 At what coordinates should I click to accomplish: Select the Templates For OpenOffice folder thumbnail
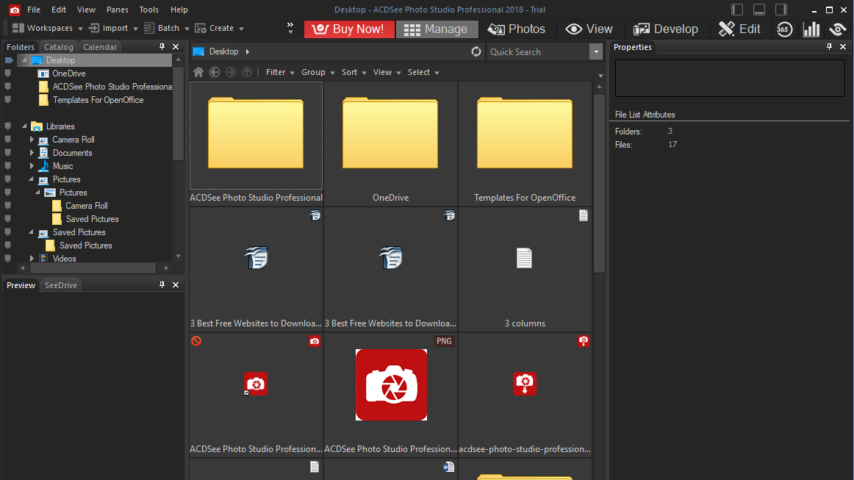[524, 144]
